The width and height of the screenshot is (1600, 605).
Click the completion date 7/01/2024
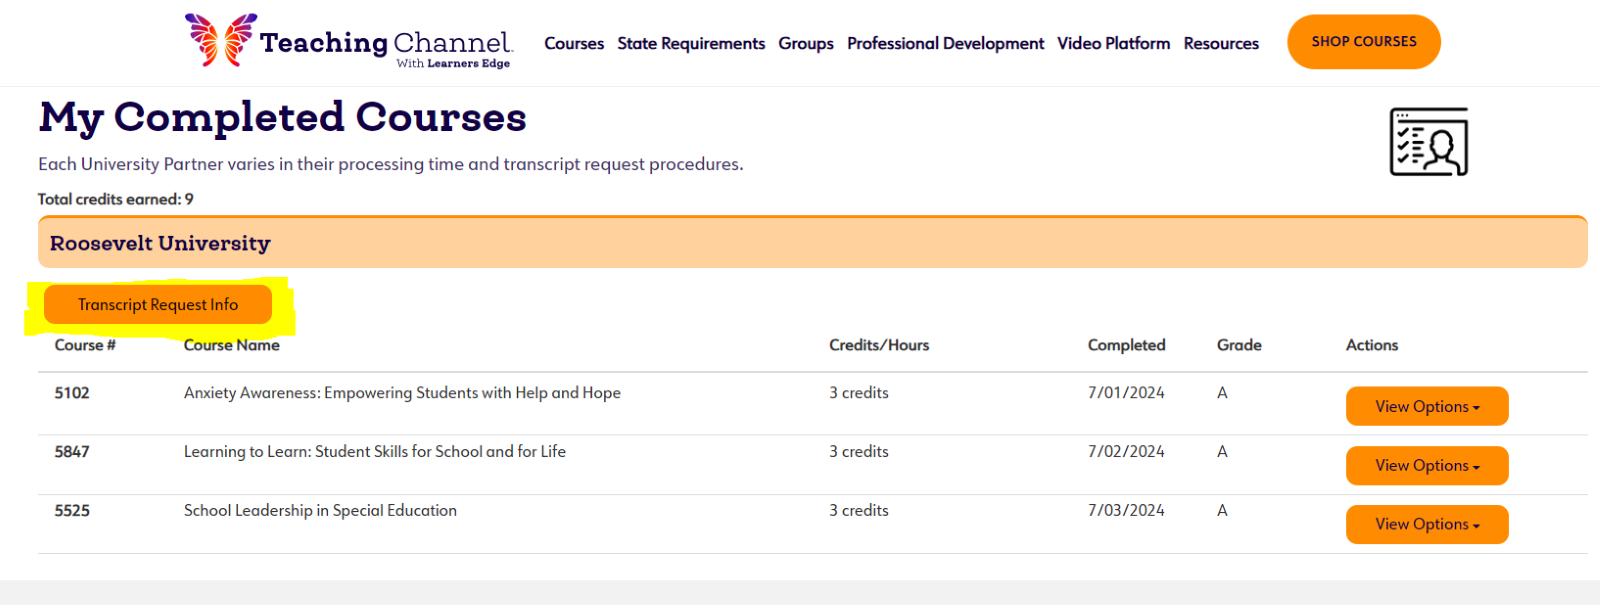(1126, 393)
